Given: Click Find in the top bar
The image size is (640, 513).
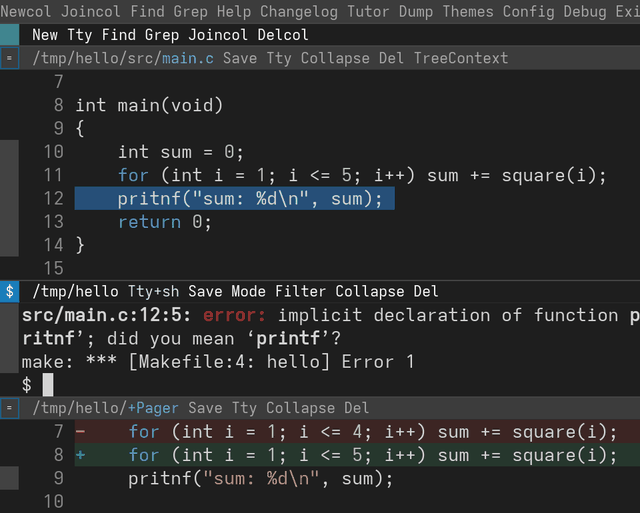Looking at the screenshot, I should (147, 11).
